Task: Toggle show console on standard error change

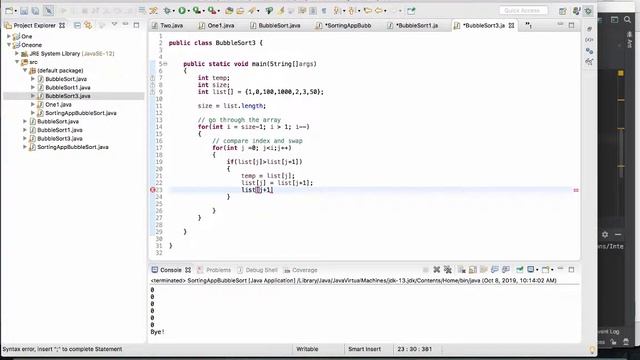Action: click(x=506, y=269)
